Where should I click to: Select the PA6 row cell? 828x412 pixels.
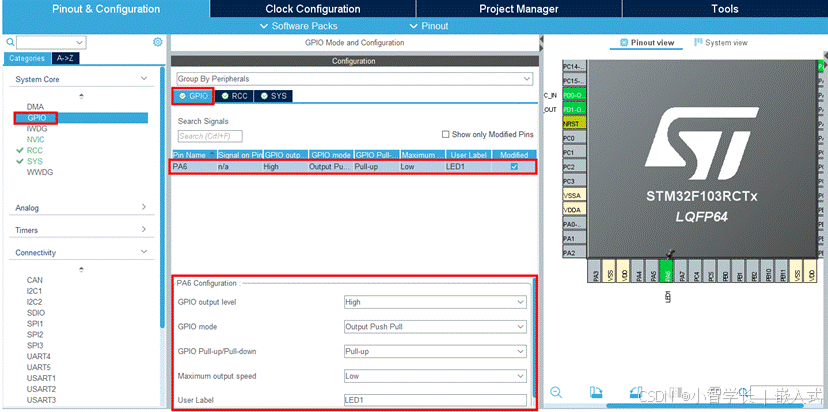[194, 166]
